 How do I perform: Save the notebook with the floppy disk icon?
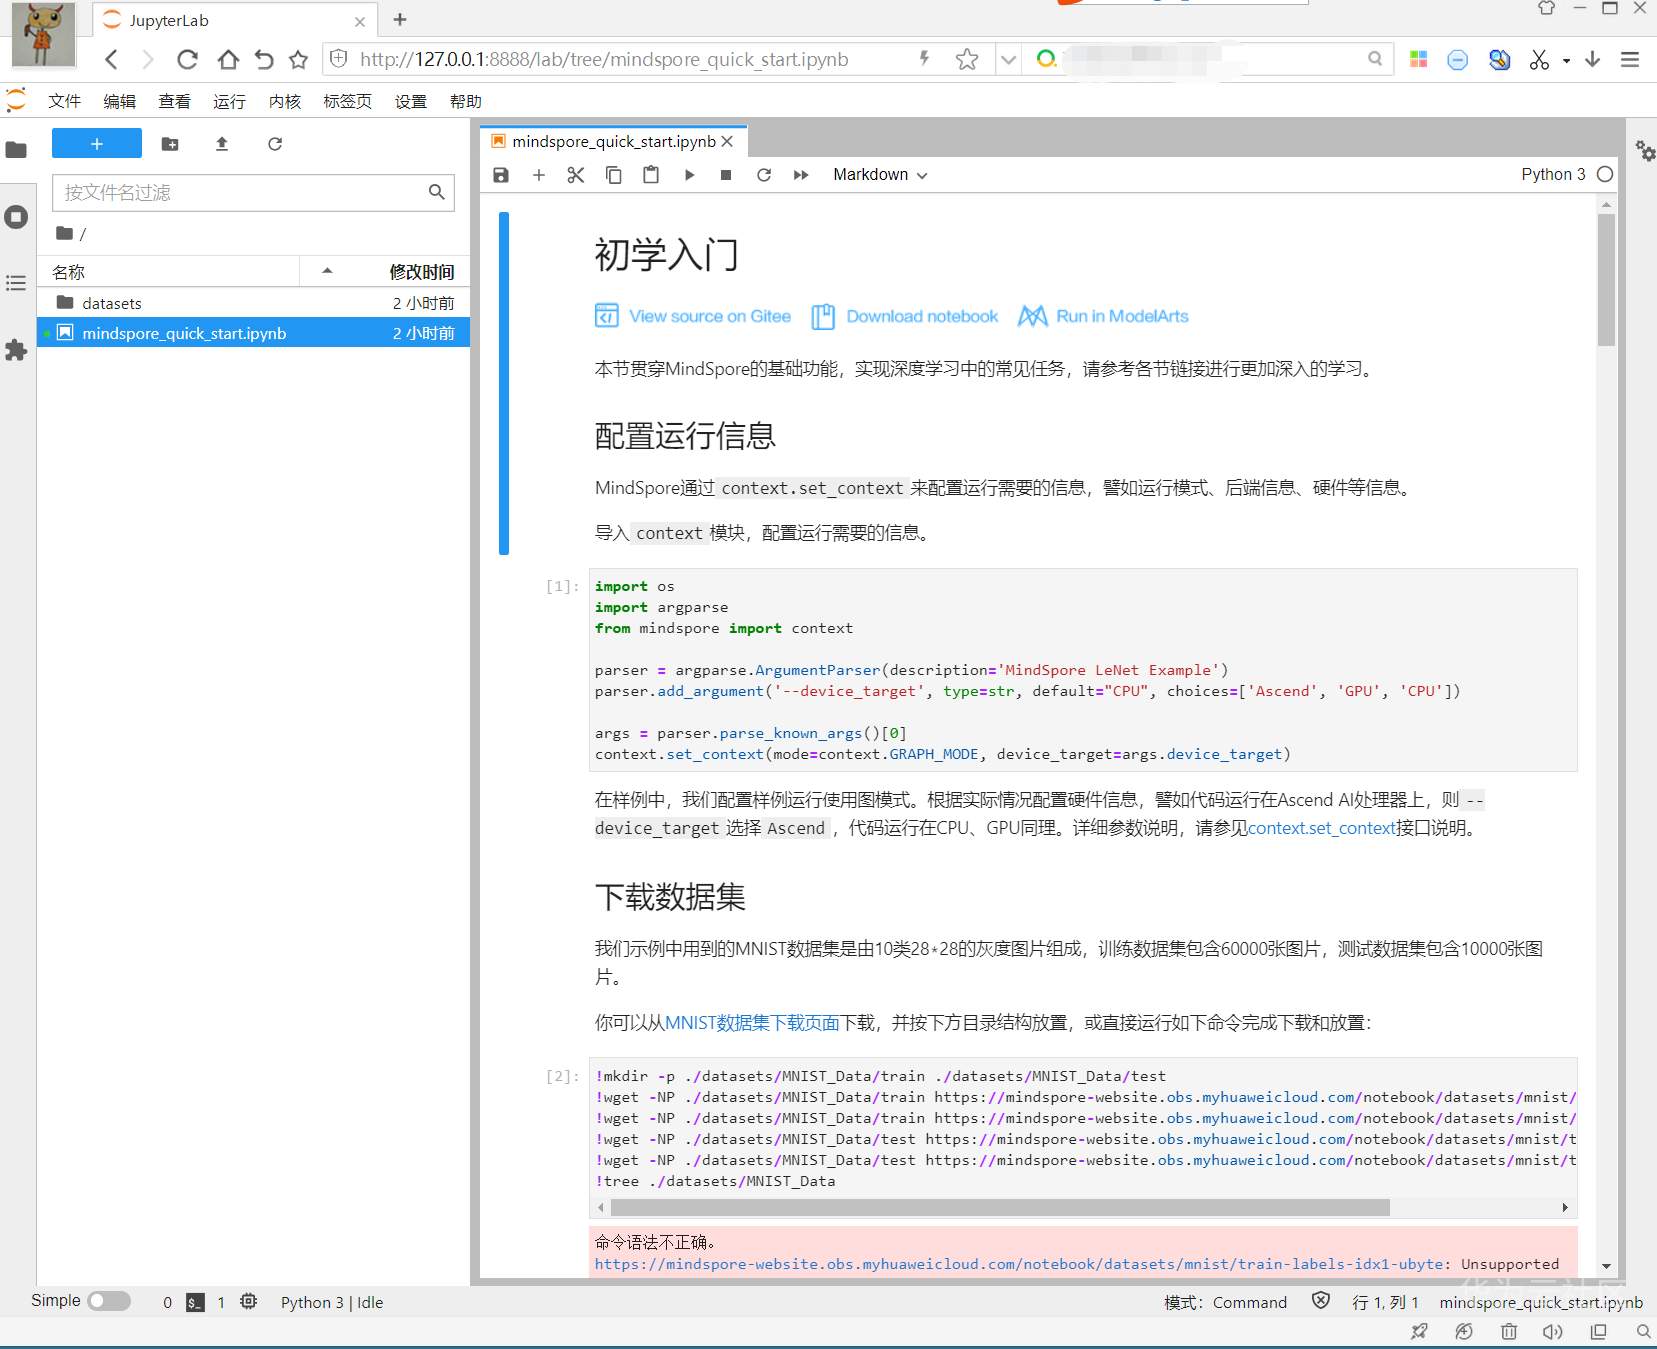(501, 175)
